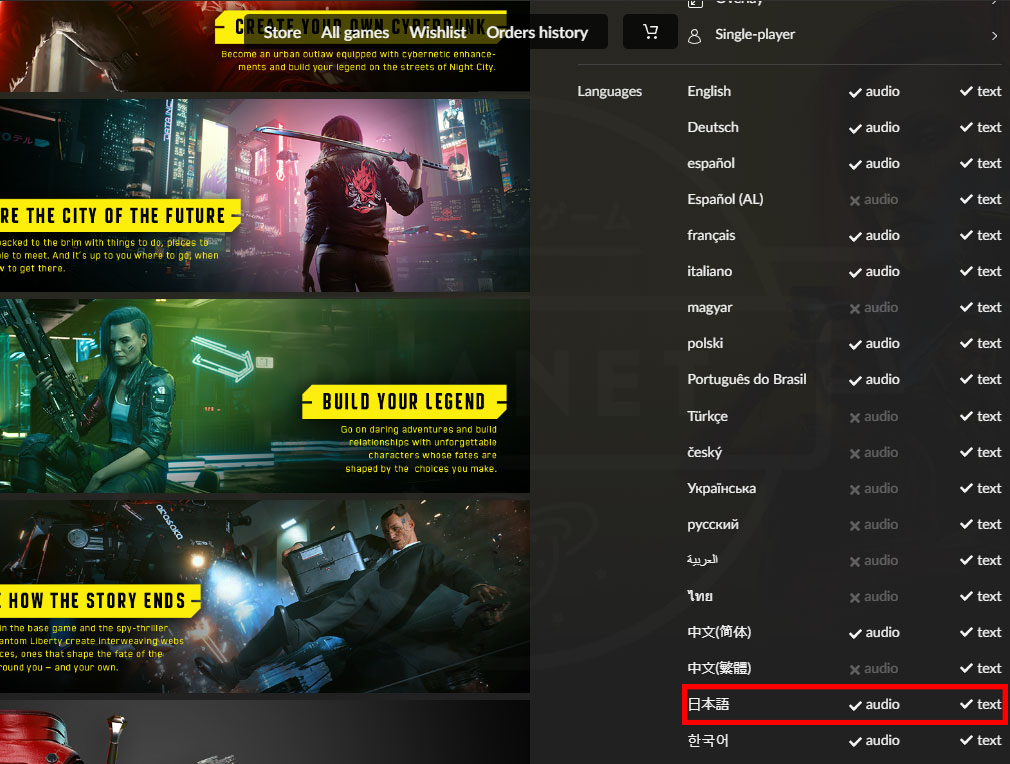Image resolution: width=1010 pixels, height=764 pixels.
Task: Click italiano text checkmark
Action: click(966, 272)
